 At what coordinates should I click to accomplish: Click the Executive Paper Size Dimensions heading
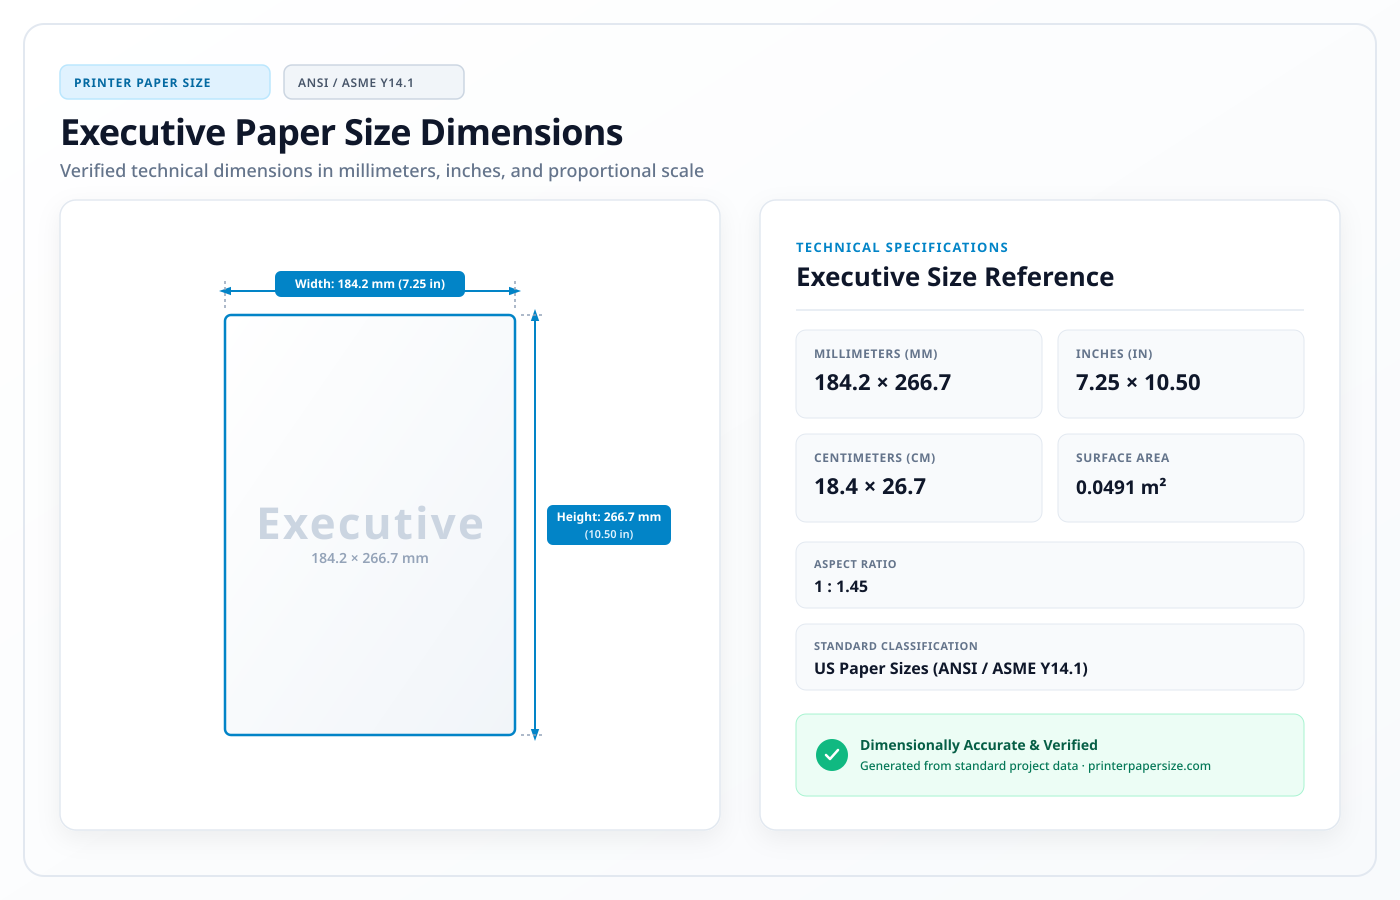pos(342,132)
